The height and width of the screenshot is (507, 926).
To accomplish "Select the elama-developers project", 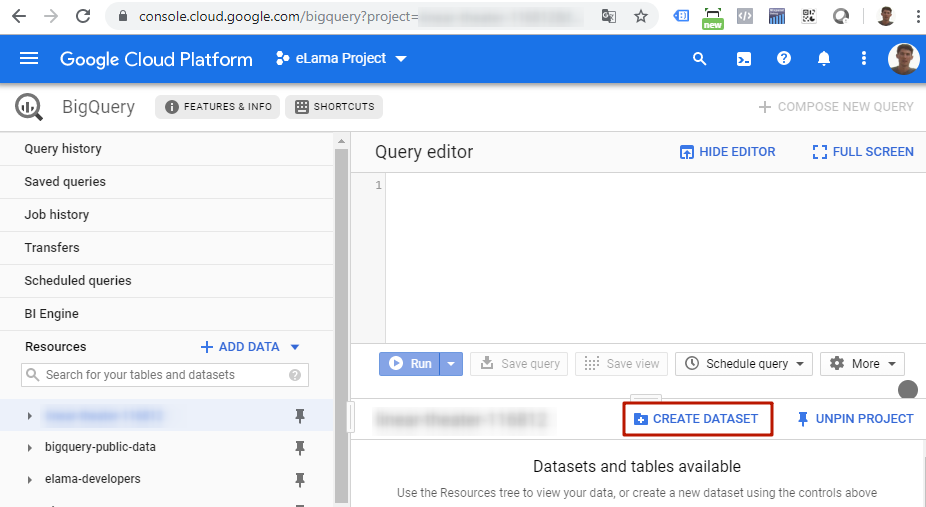I will [x=93, y=479].
